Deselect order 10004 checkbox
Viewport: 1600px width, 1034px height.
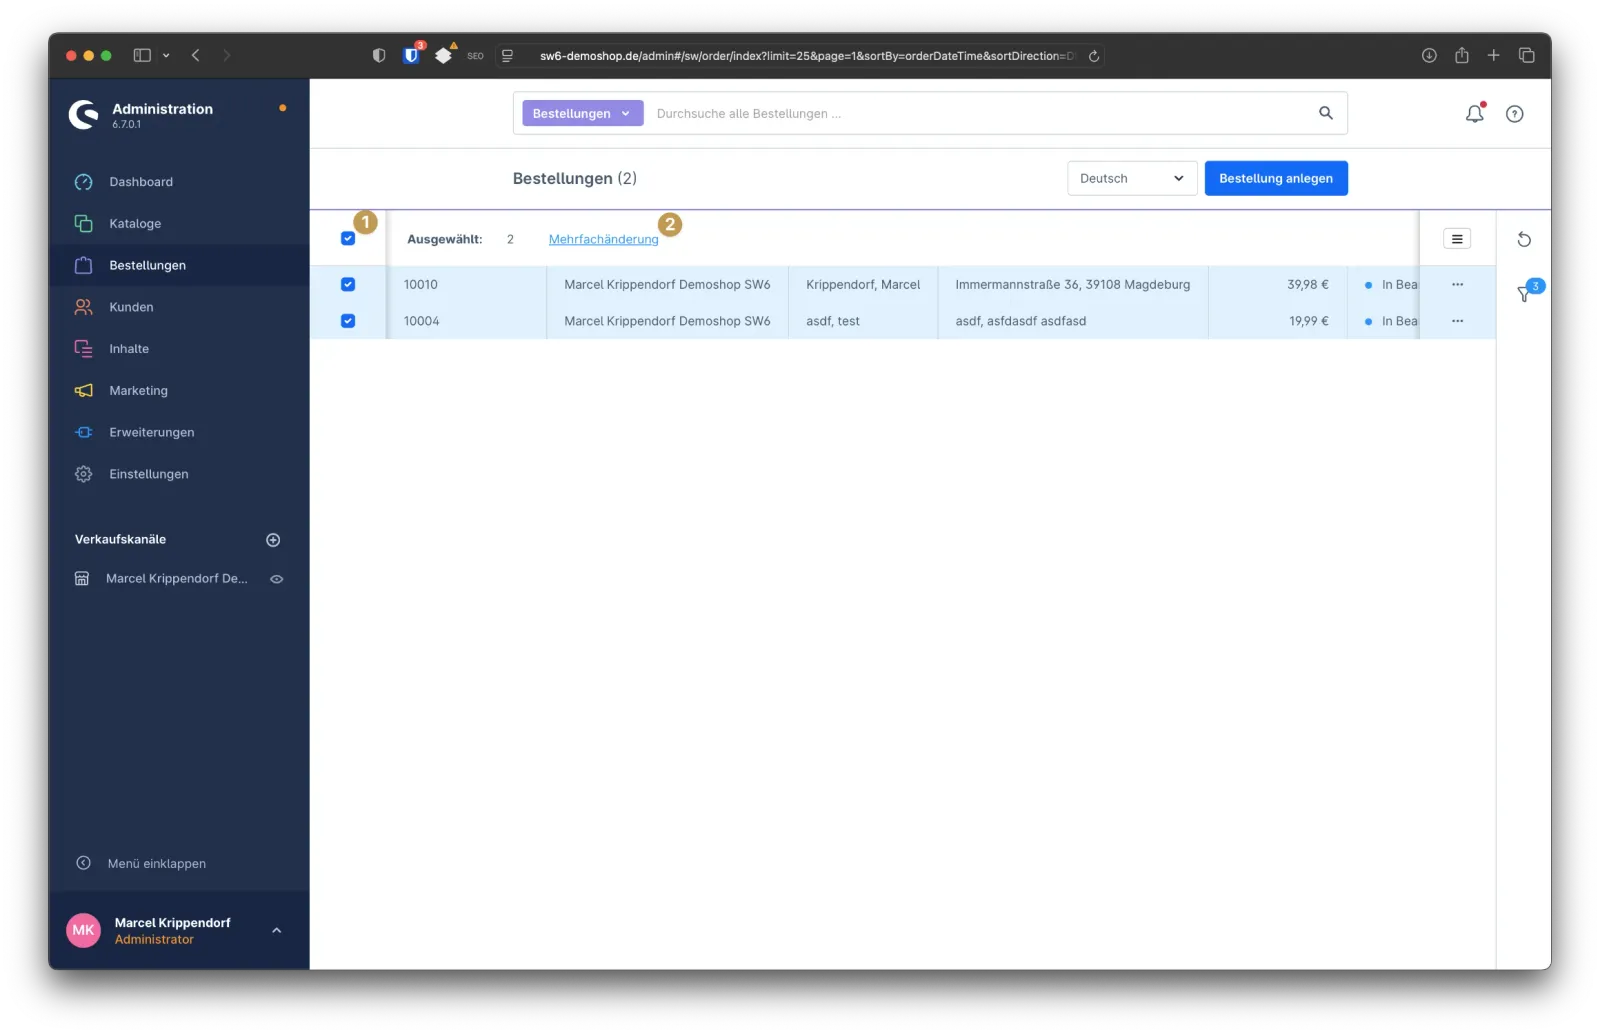point(348,321)
